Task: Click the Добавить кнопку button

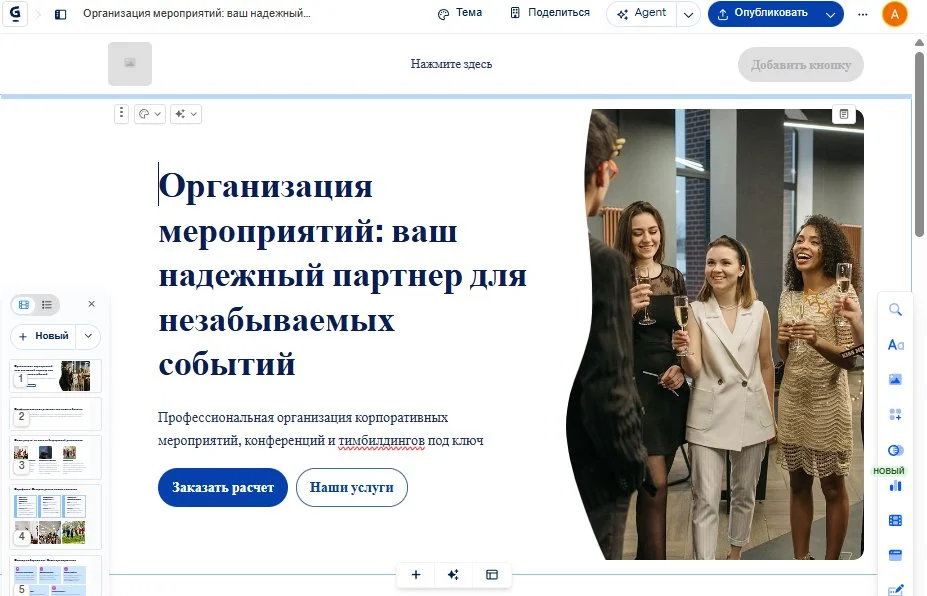Action: (800, 64)
